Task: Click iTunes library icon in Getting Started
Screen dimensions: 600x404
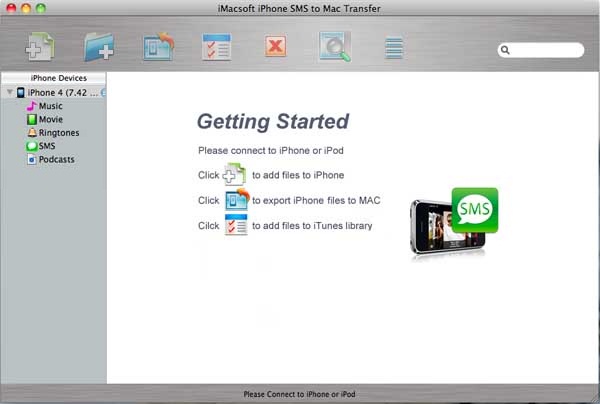Action: pyautogui.click(x=236, y=225)
